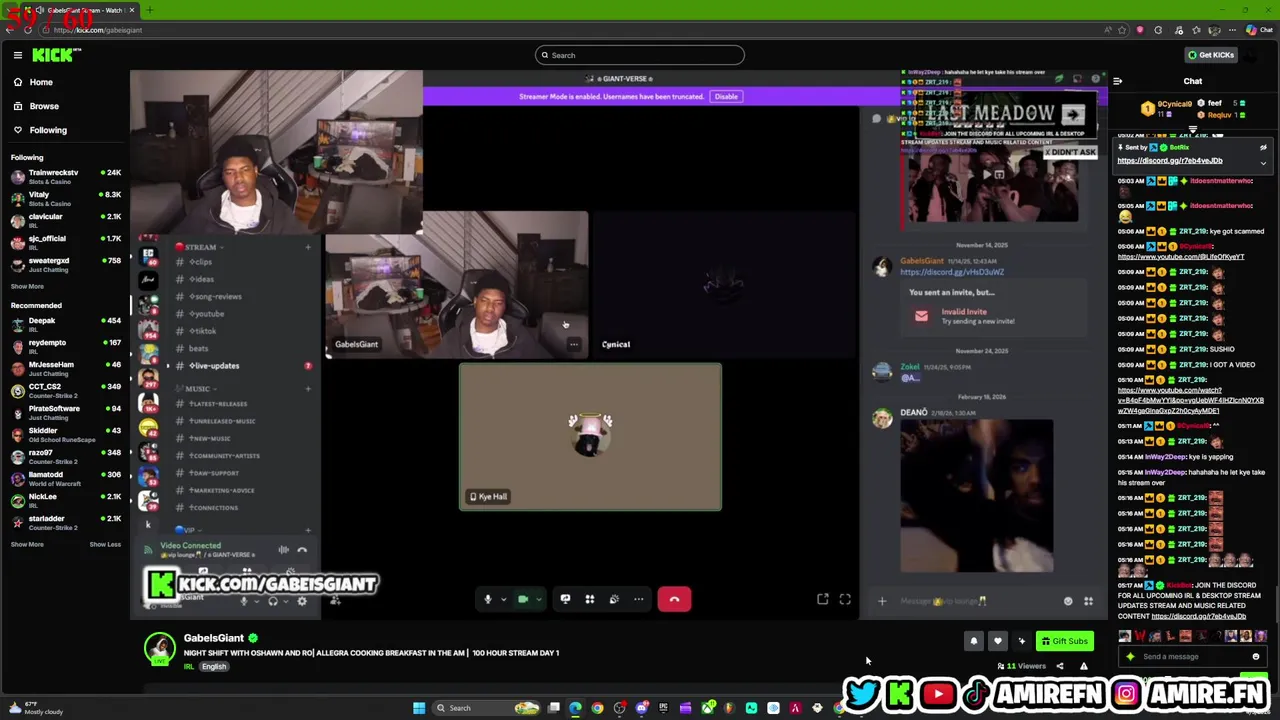Screen dimensions: 1280x720
Task: Collapse the STREAM category in Discord
Action: click(200, 247)
